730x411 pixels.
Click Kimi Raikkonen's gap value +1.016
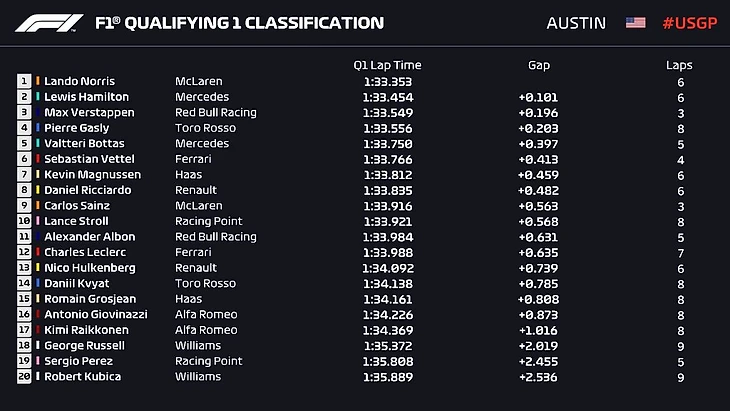pyautogui.click(x=538, y=330)
